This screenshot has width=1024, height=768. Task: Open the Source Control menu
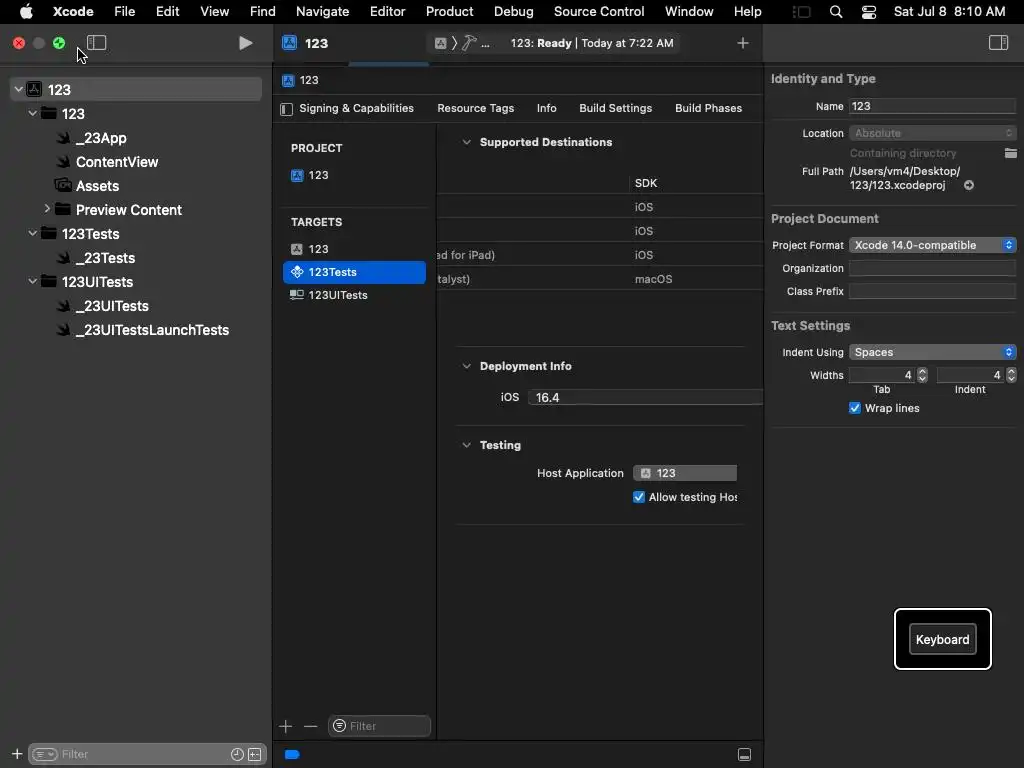tap(599, 12)
